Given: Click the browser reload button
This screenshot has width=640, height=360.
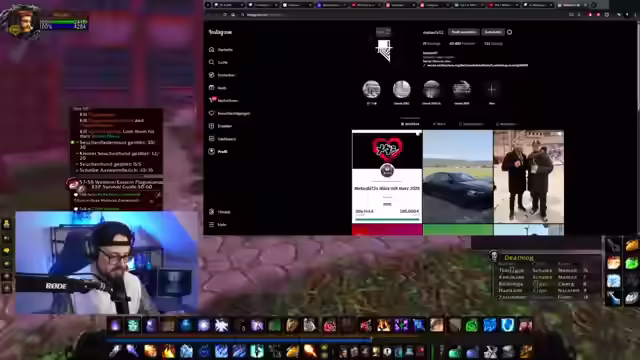Looking at the screenshot, I should tap(224, 15).
